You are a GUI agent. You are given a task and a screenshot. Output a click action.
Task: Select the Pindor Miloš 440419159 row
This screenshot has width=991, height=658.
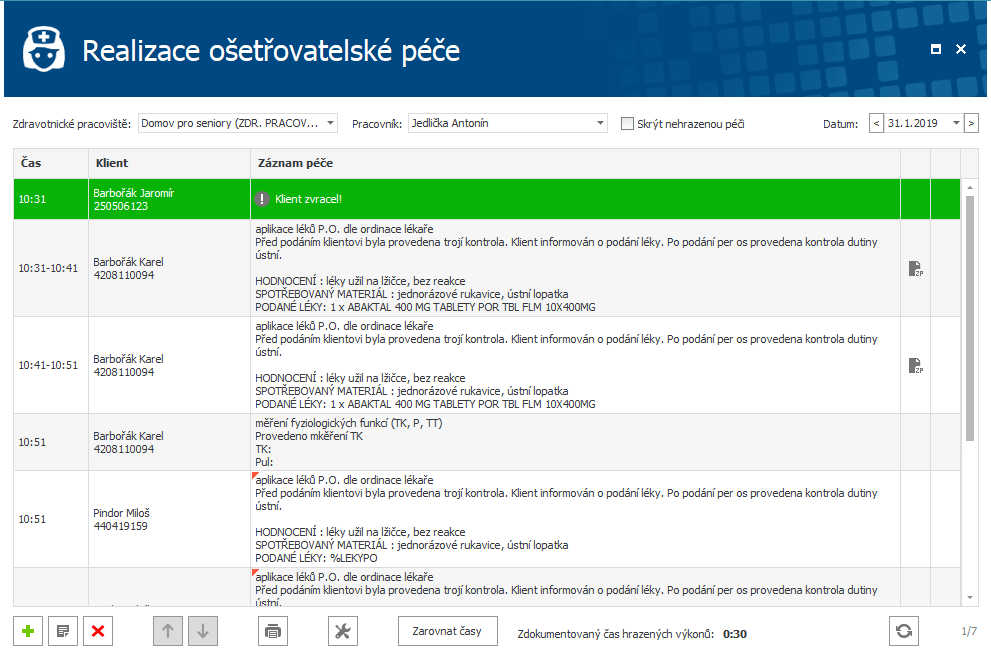pos(487,519)
